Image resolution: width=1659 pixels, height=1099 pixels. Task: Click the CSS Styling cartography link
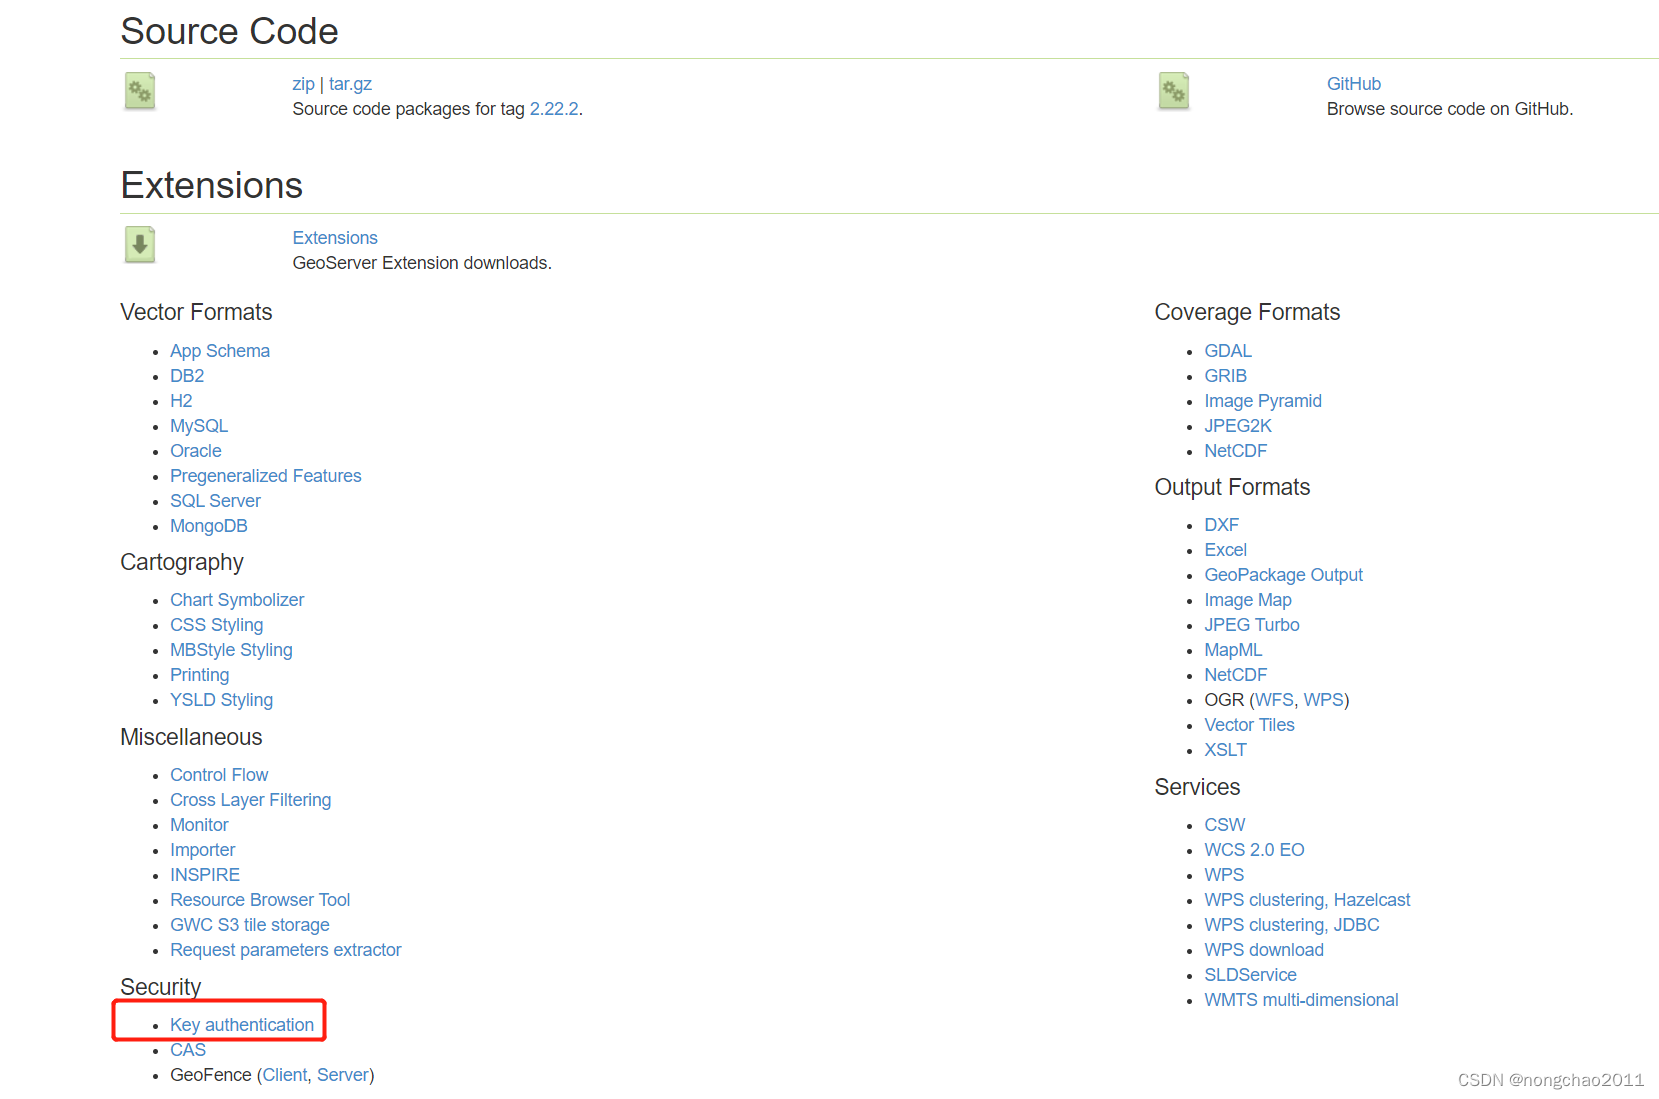point(216,624)
